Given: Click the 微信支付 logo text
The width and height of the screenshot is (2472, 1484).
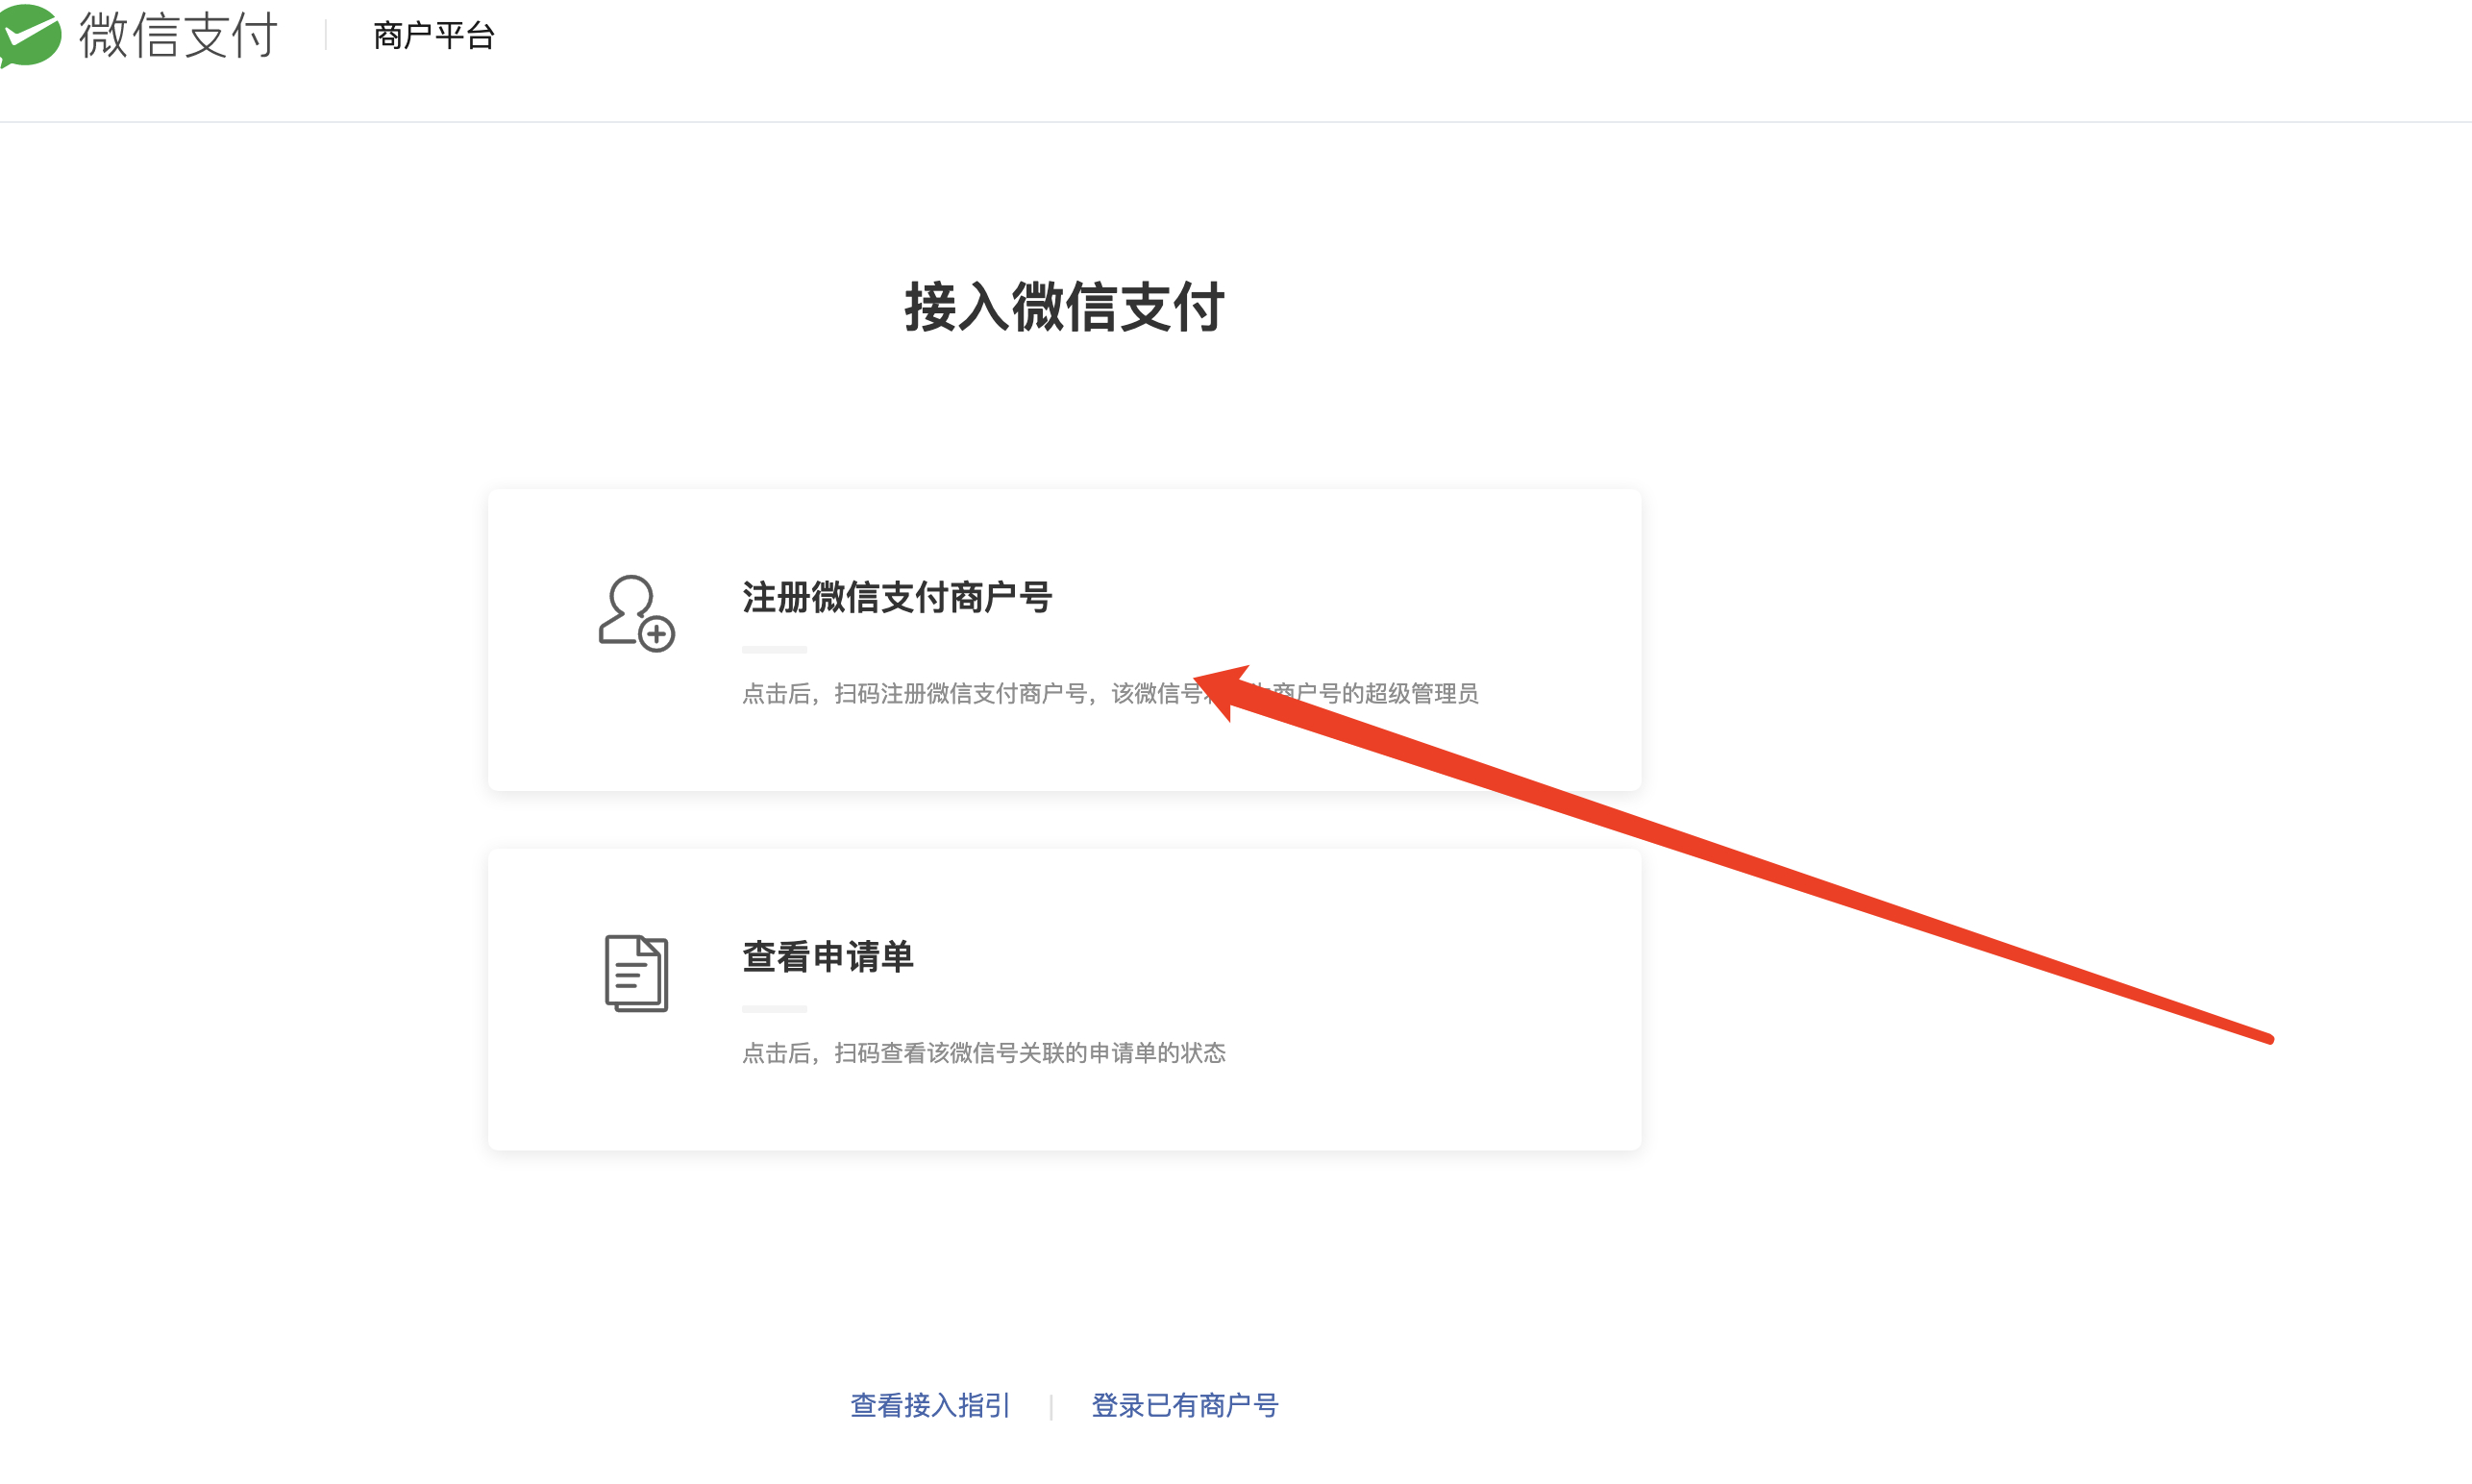Looking at the screenshot, I should click(178, 35).
